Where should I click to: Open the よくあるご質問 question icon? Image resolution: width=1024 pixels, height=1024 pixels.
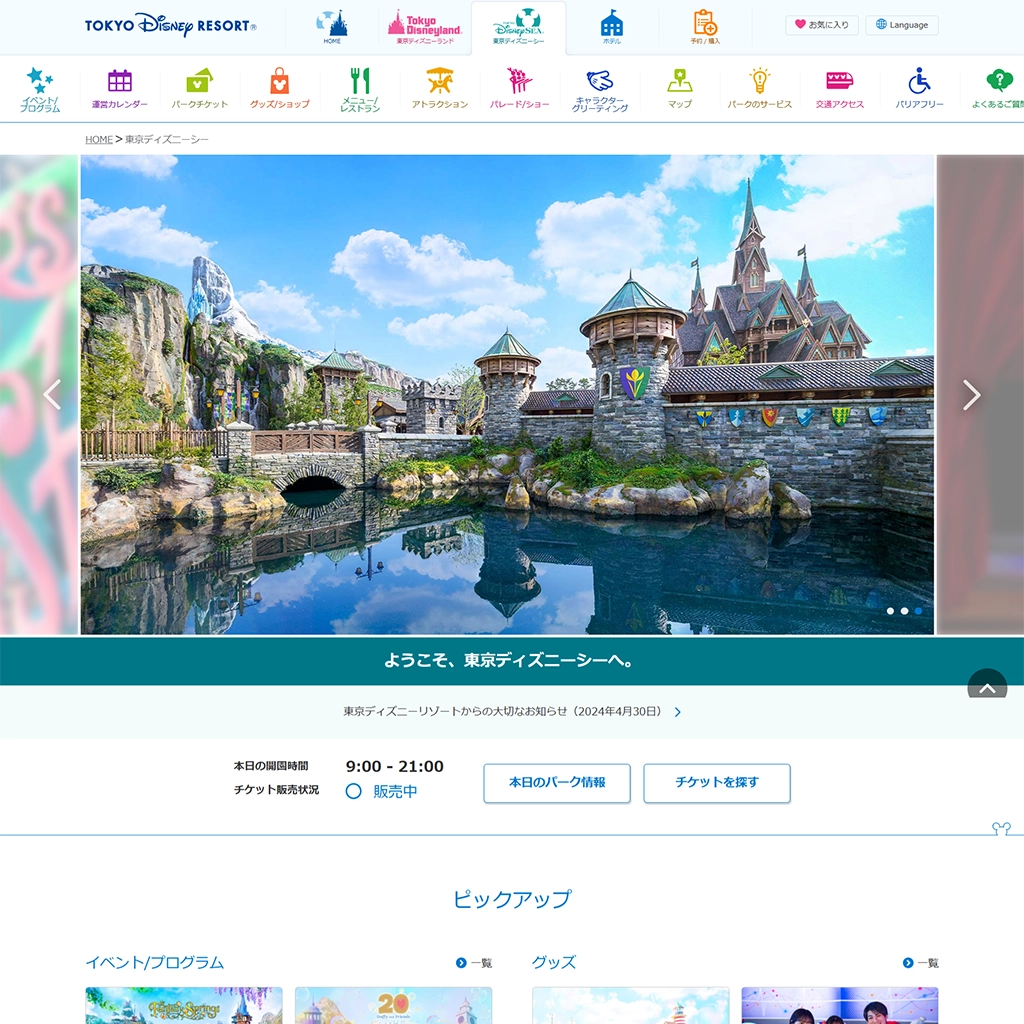(x=997, y=89)
